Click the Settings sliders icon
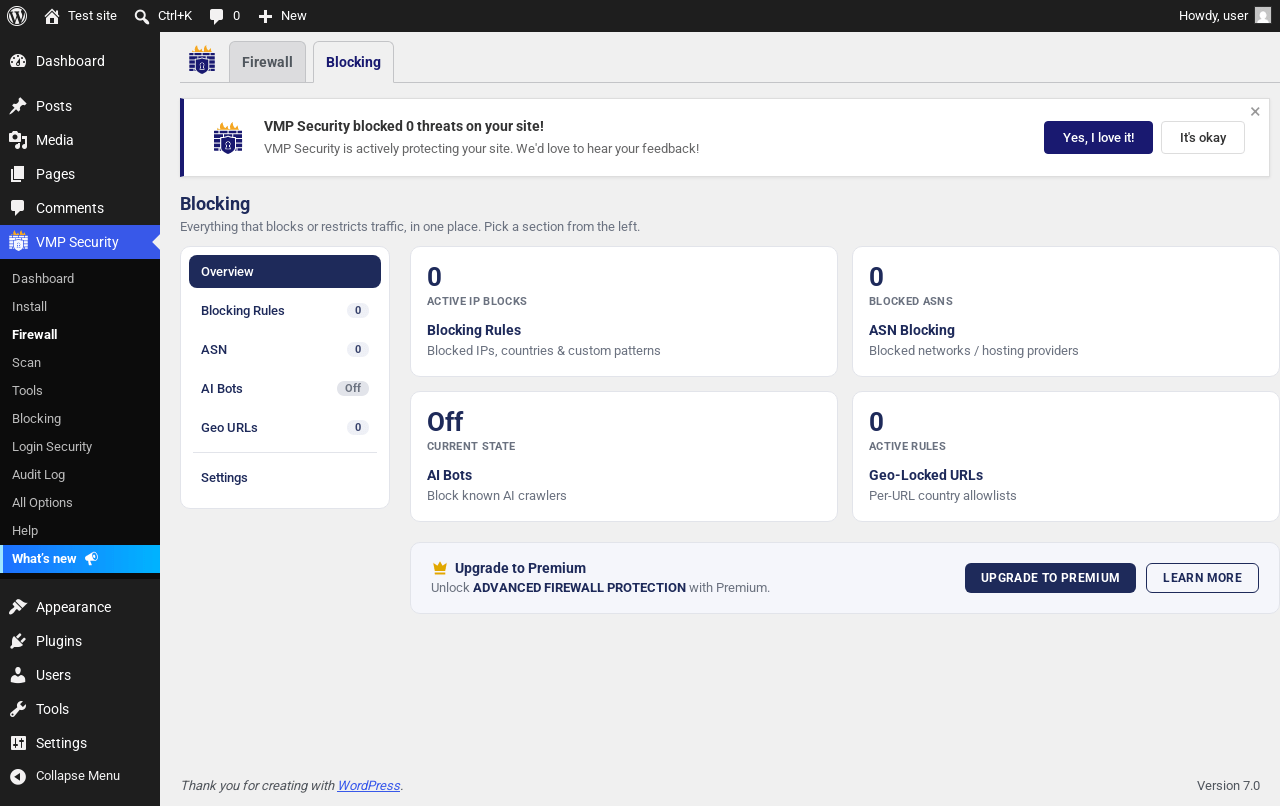This screenshot has height=806, width=1280. click(x=18, y=743)
